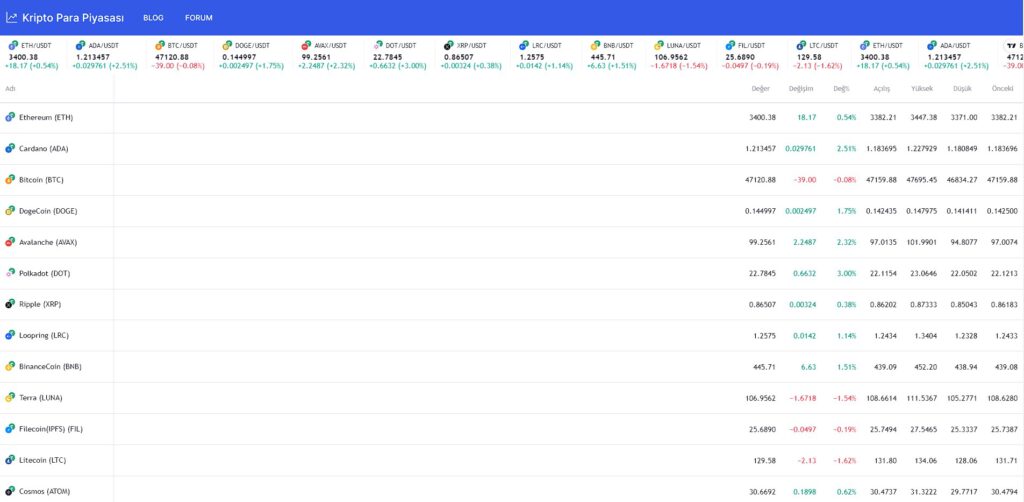Click the BinanceCoin (BNB) row icon
This screenshot has width=1024, height=502.
coord(10,367)
